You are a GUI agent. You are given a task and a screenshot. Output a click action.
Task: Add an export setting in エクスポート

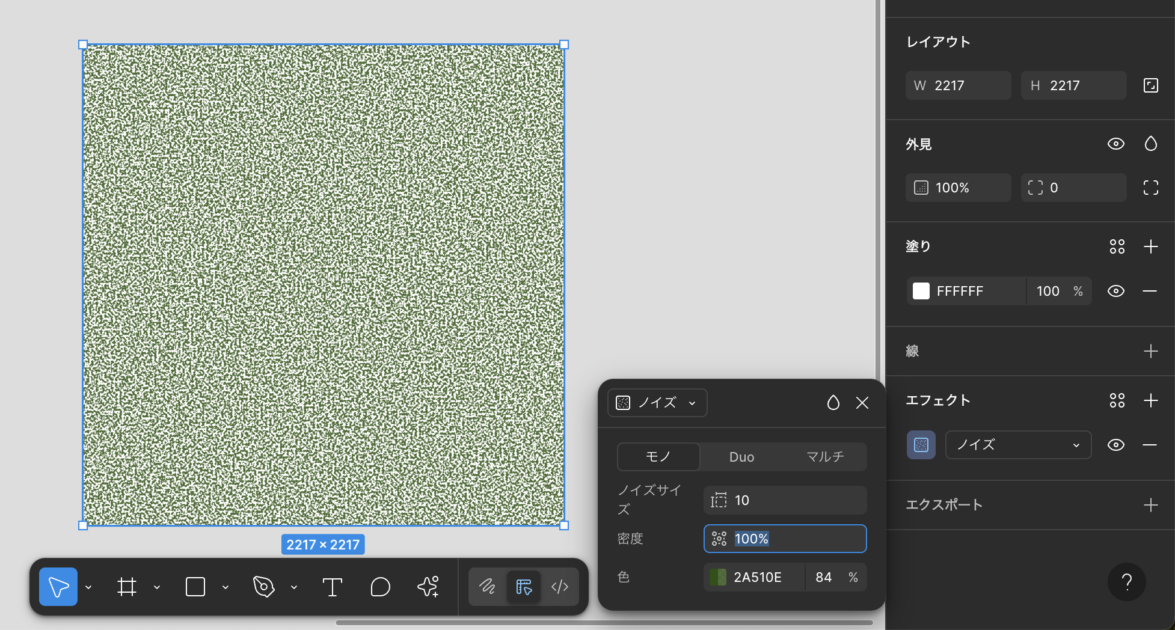click(1150, 505)
